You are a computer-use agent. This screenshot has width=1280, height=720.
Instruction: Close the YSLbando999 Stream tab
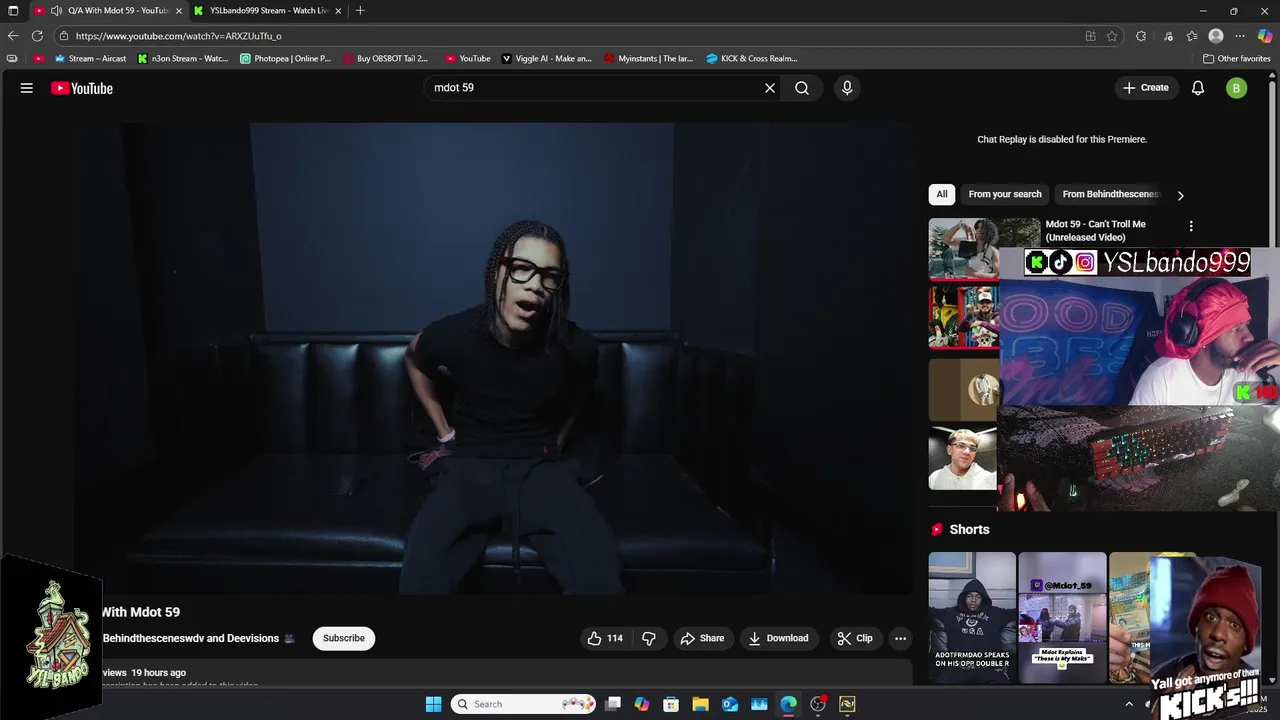338,11
